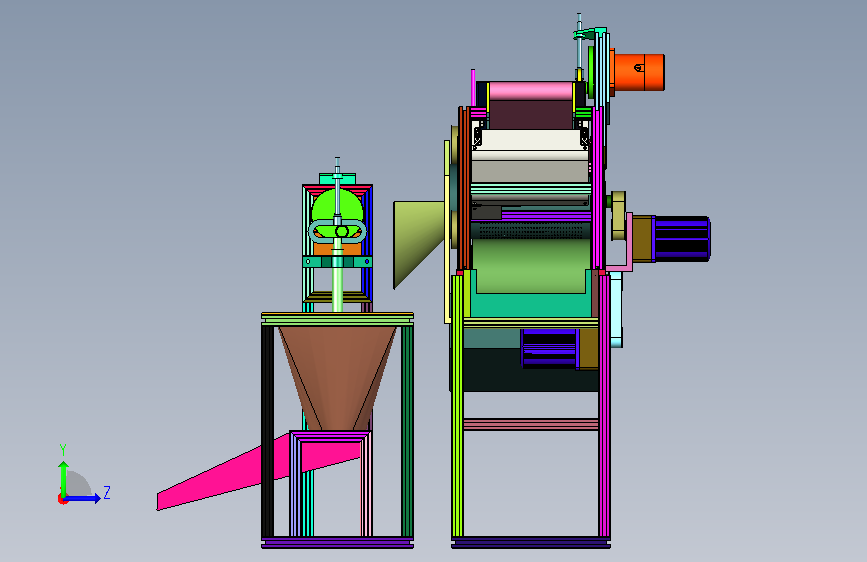Pick the dark green leg of hopper frame
This screenshot has height=562, width=867.
point(408,431)
